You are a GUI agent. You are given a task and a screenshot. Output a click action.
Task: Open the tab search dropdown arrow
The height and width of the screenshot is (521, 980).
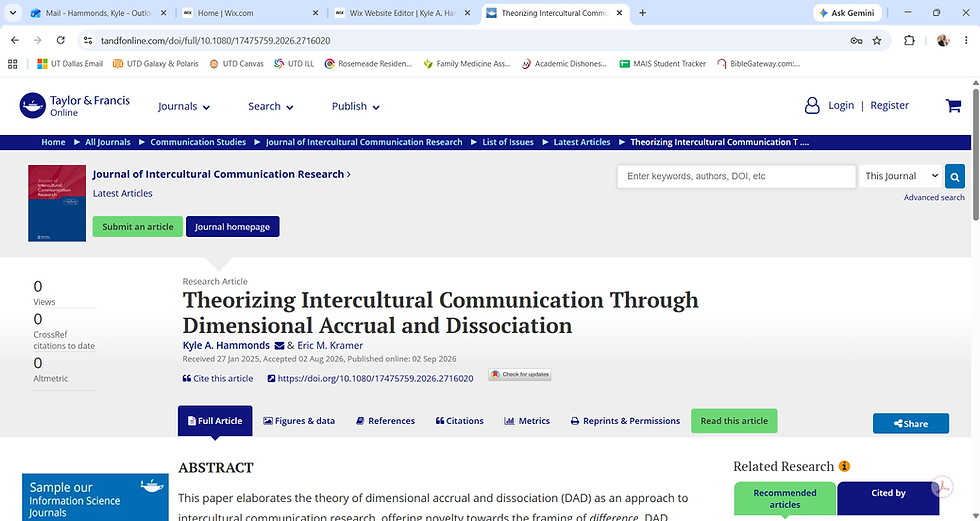pos(12,12)
